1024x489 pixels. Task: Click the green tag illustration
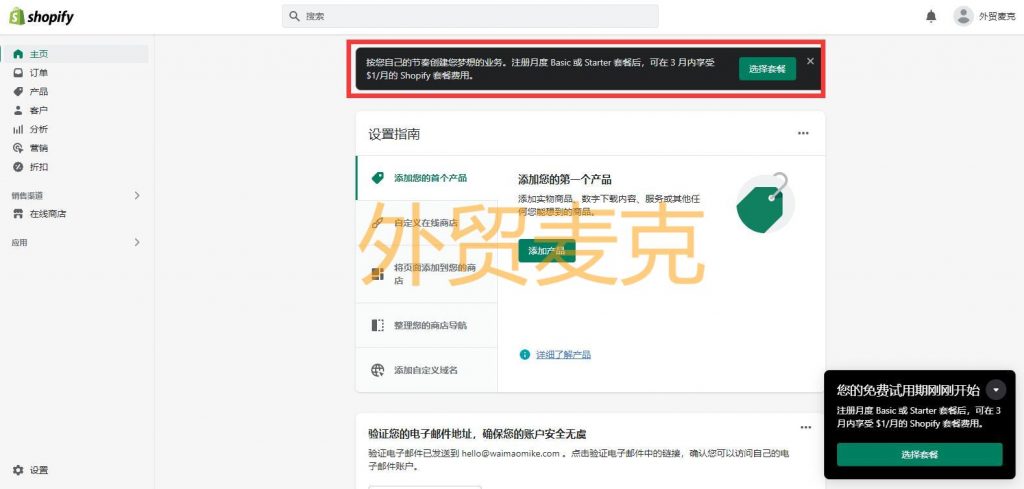pos(765,203)
